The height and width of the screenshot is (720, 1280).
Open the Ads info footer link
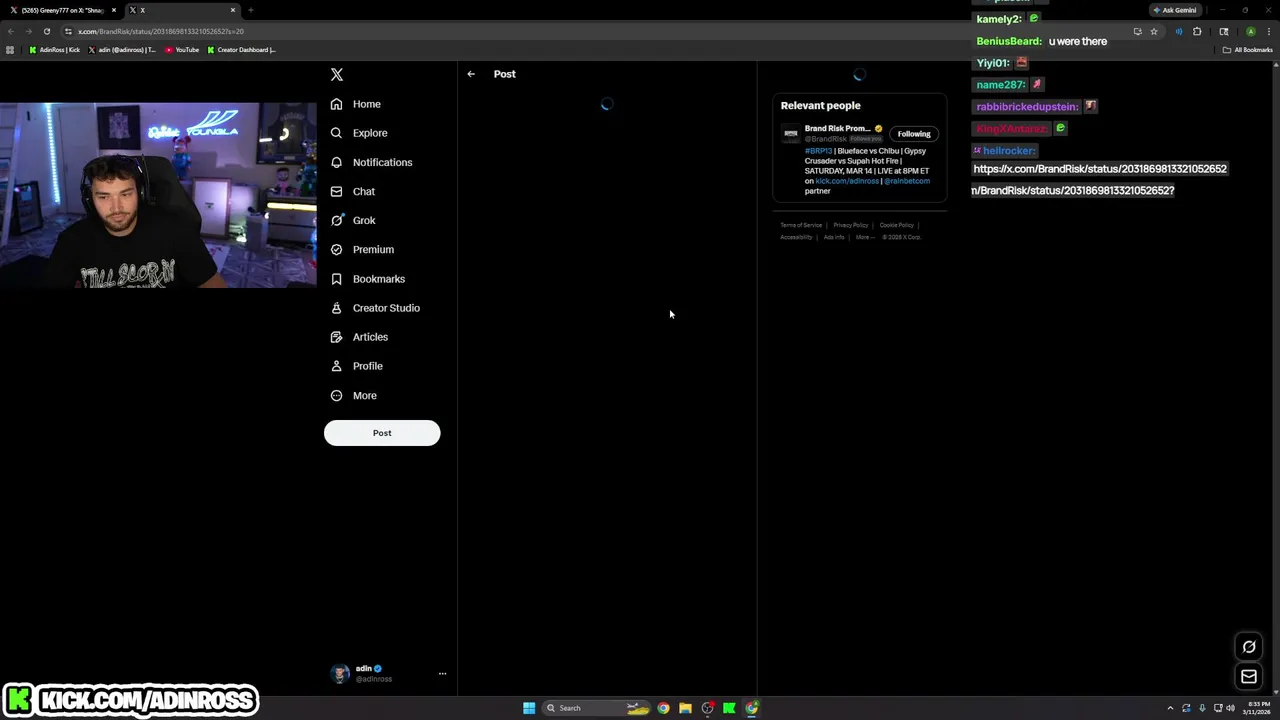834,237
